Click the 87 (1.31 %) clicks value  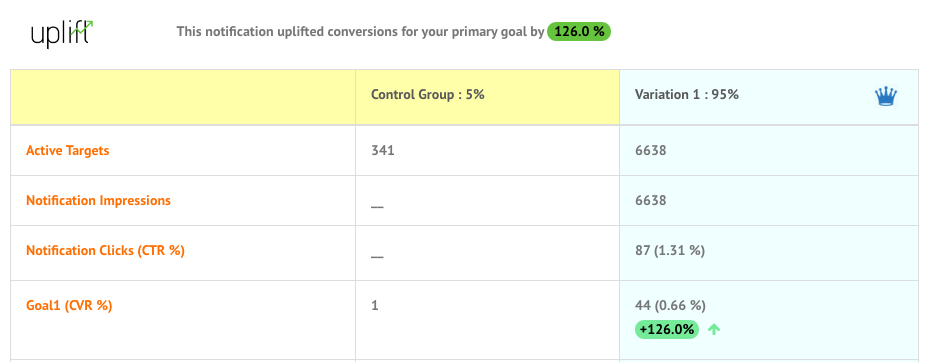[670, 250]
